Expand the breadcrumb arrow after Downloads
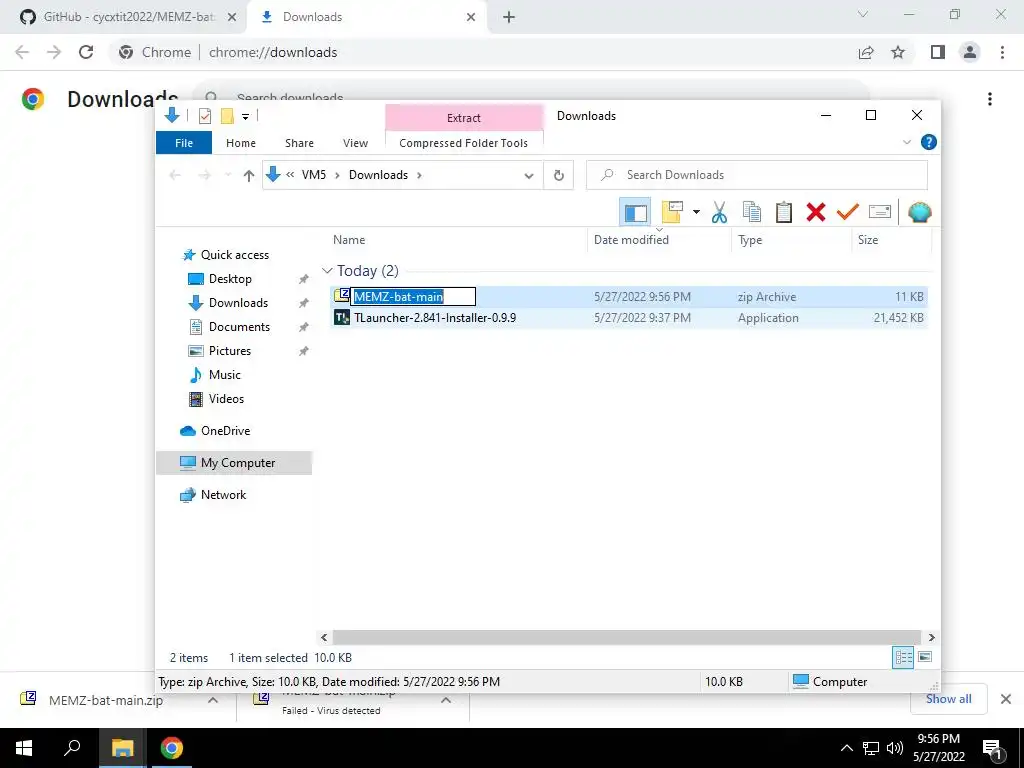 419,175
